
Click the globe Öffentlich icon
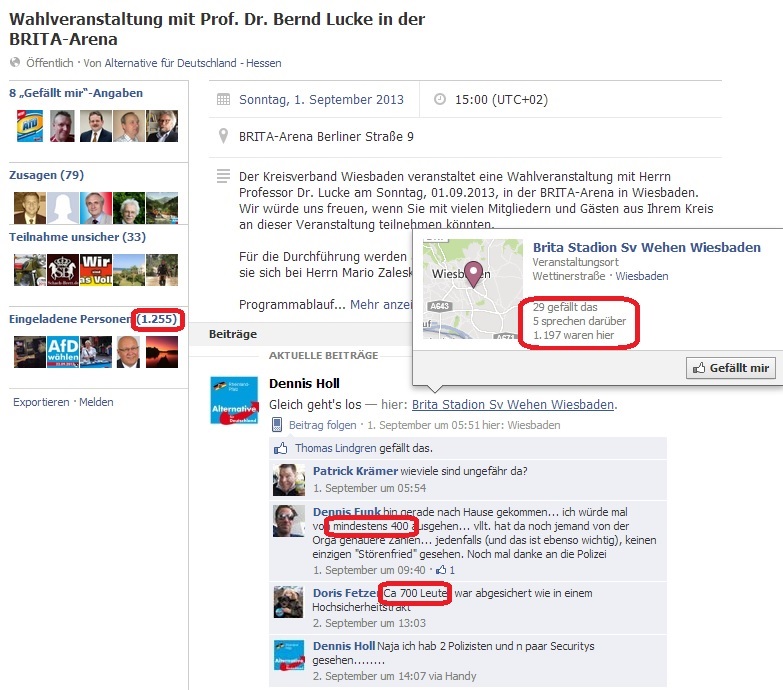(15, 62)
